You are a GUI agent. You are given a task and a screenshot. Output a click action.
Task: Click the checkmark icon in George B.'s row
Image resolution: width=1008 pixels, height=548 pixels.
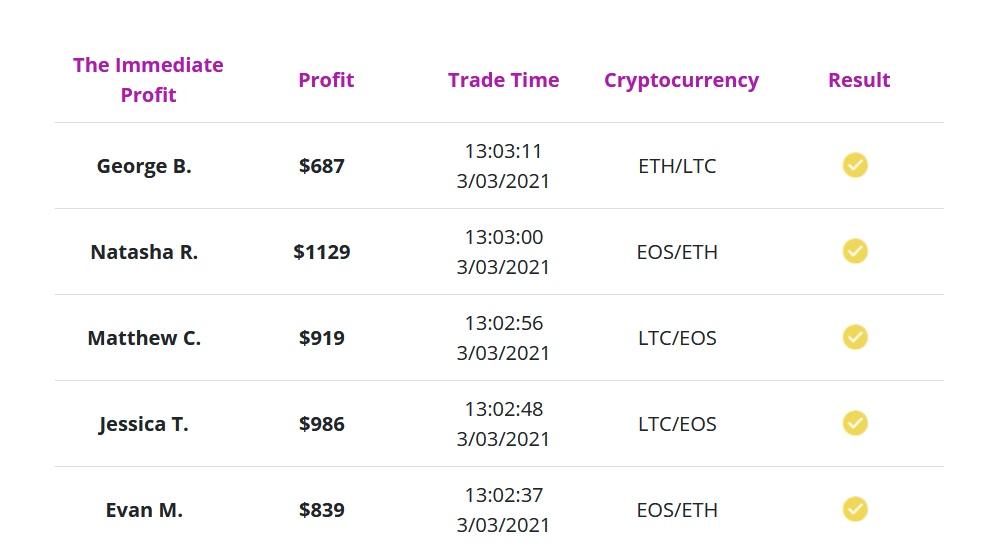[855, 165]
